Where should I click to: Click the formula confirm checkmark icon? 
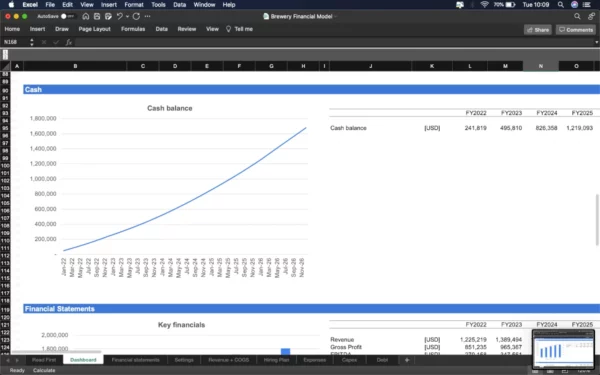coord(56,42)
